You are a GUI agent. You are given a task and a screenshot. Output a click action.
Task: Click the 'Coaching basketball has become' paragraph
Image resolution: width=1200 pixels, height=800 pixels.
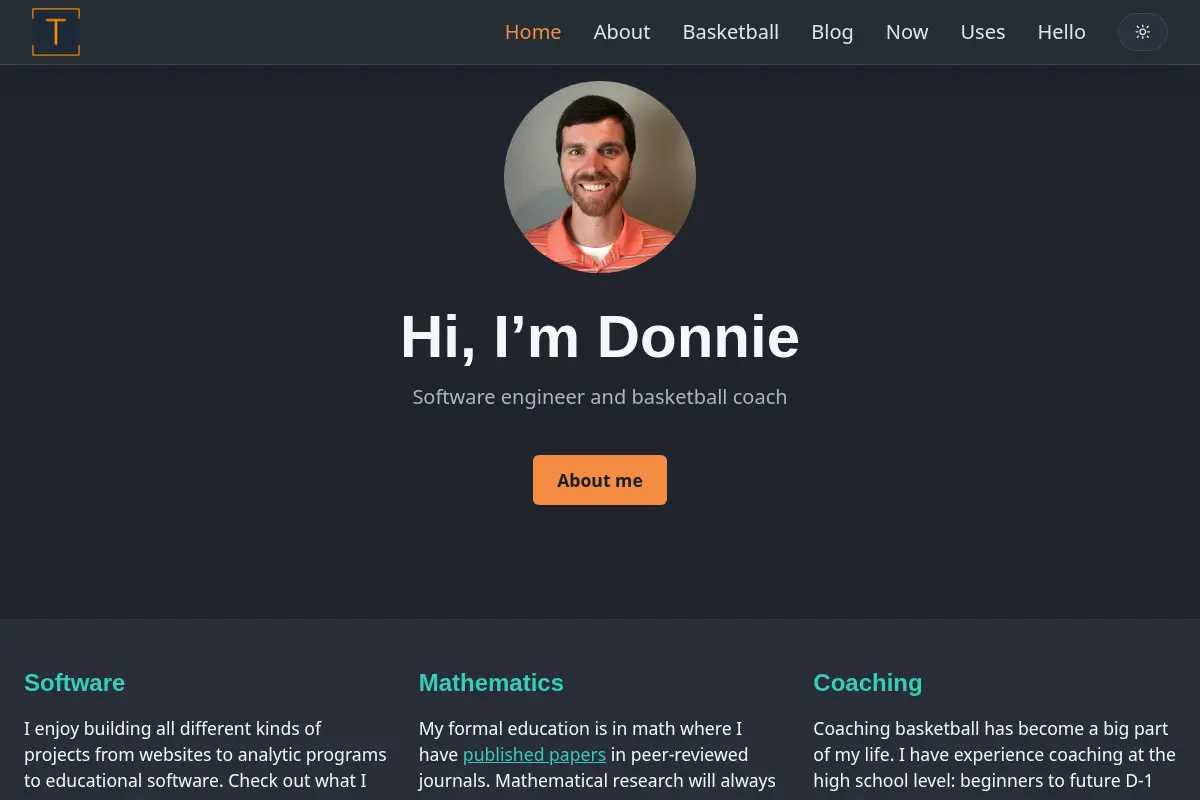click(994, 758)
